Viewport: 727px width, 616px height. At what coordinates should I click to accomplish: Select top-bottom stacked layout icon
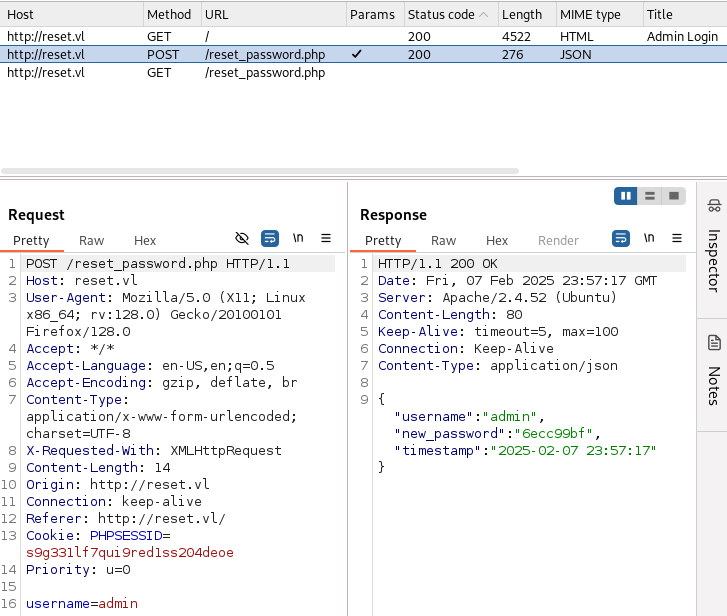(650, 196)
